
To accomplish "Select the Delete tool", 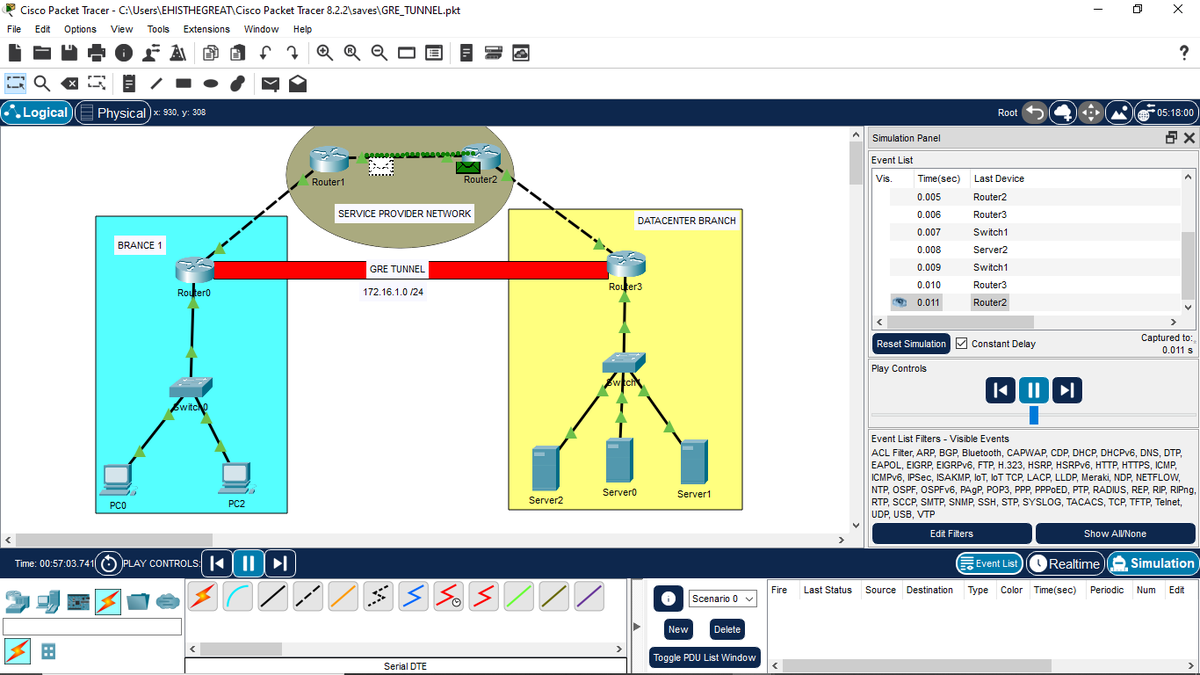I will click(x=70, y=83).
